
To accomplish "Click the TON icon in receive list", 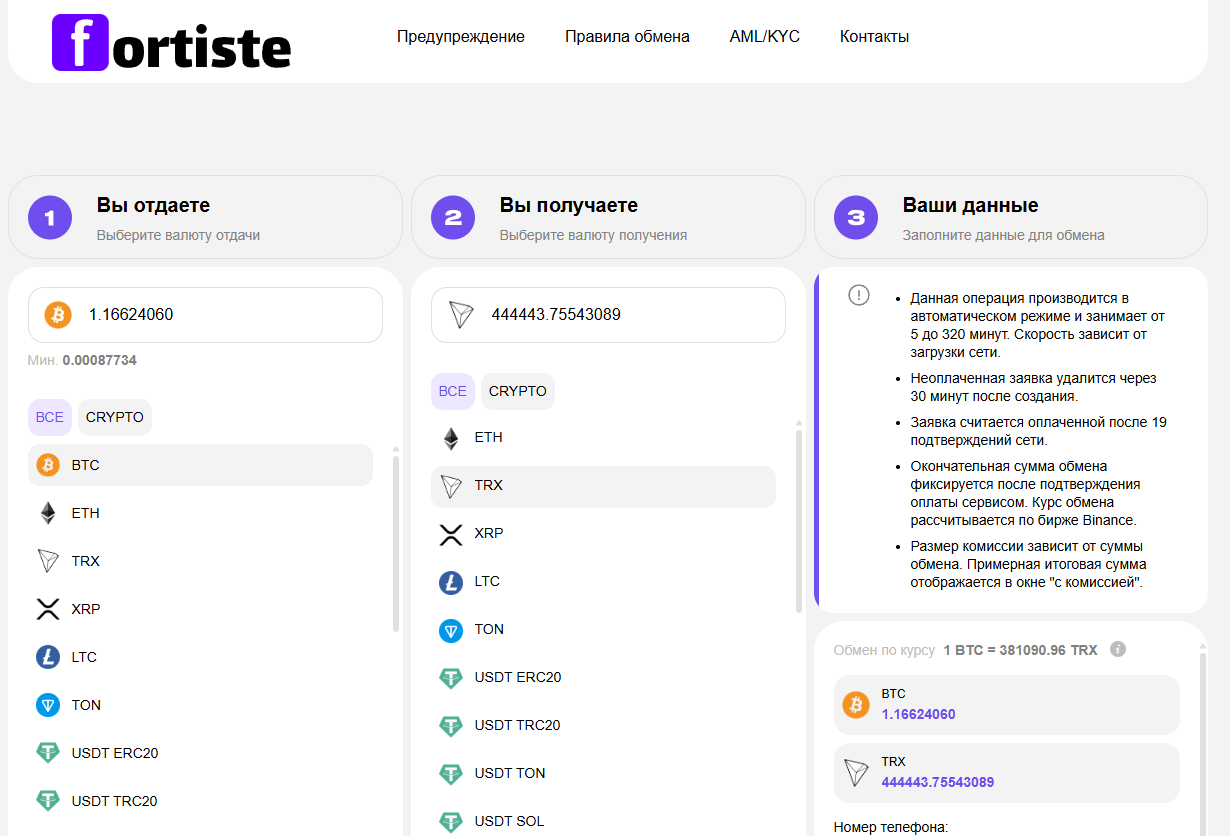I will (x=451, y=630).
